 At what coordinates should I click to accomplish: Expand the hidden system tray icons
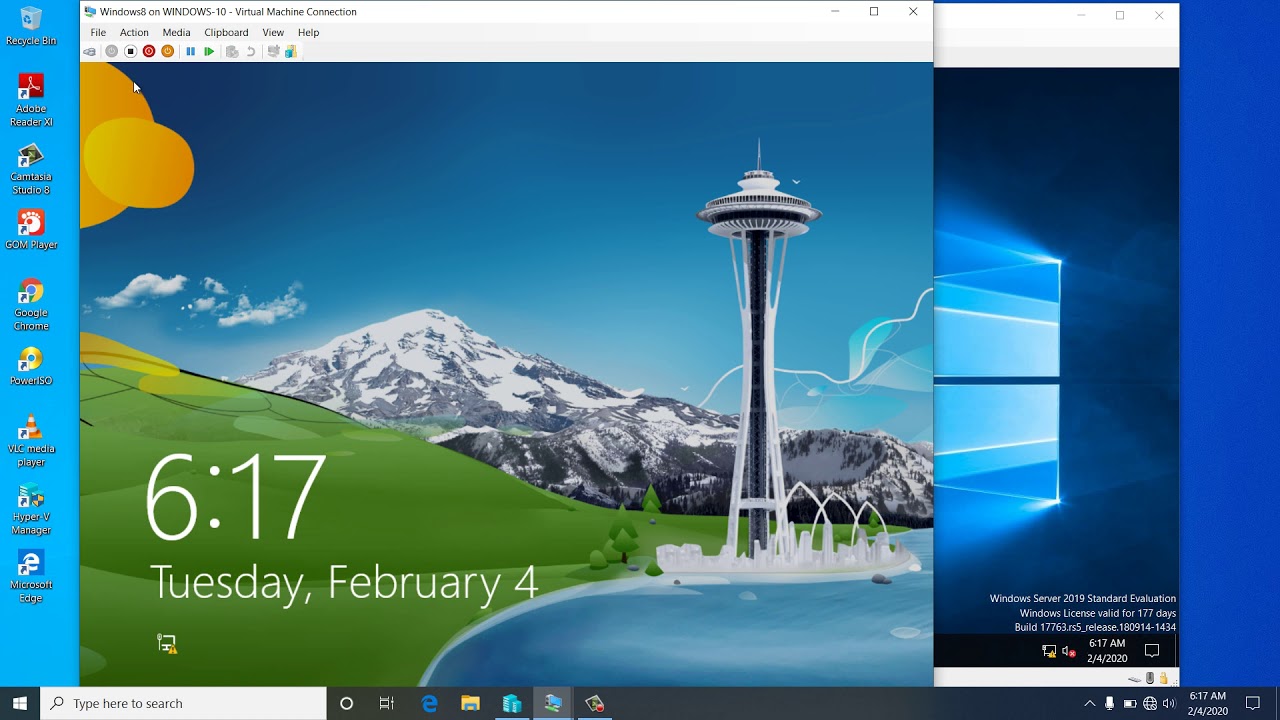[1089, 703]
